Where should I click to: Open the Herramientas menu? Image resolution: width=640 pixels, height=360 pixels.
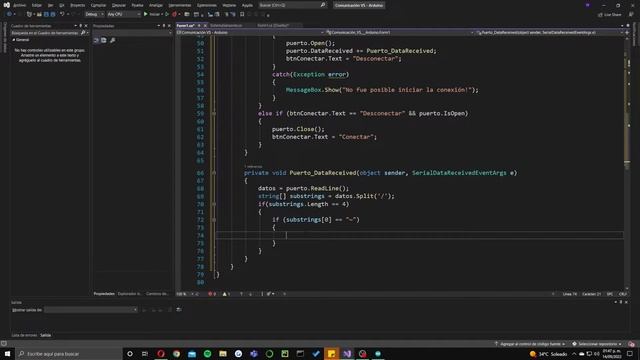(180, 5)
